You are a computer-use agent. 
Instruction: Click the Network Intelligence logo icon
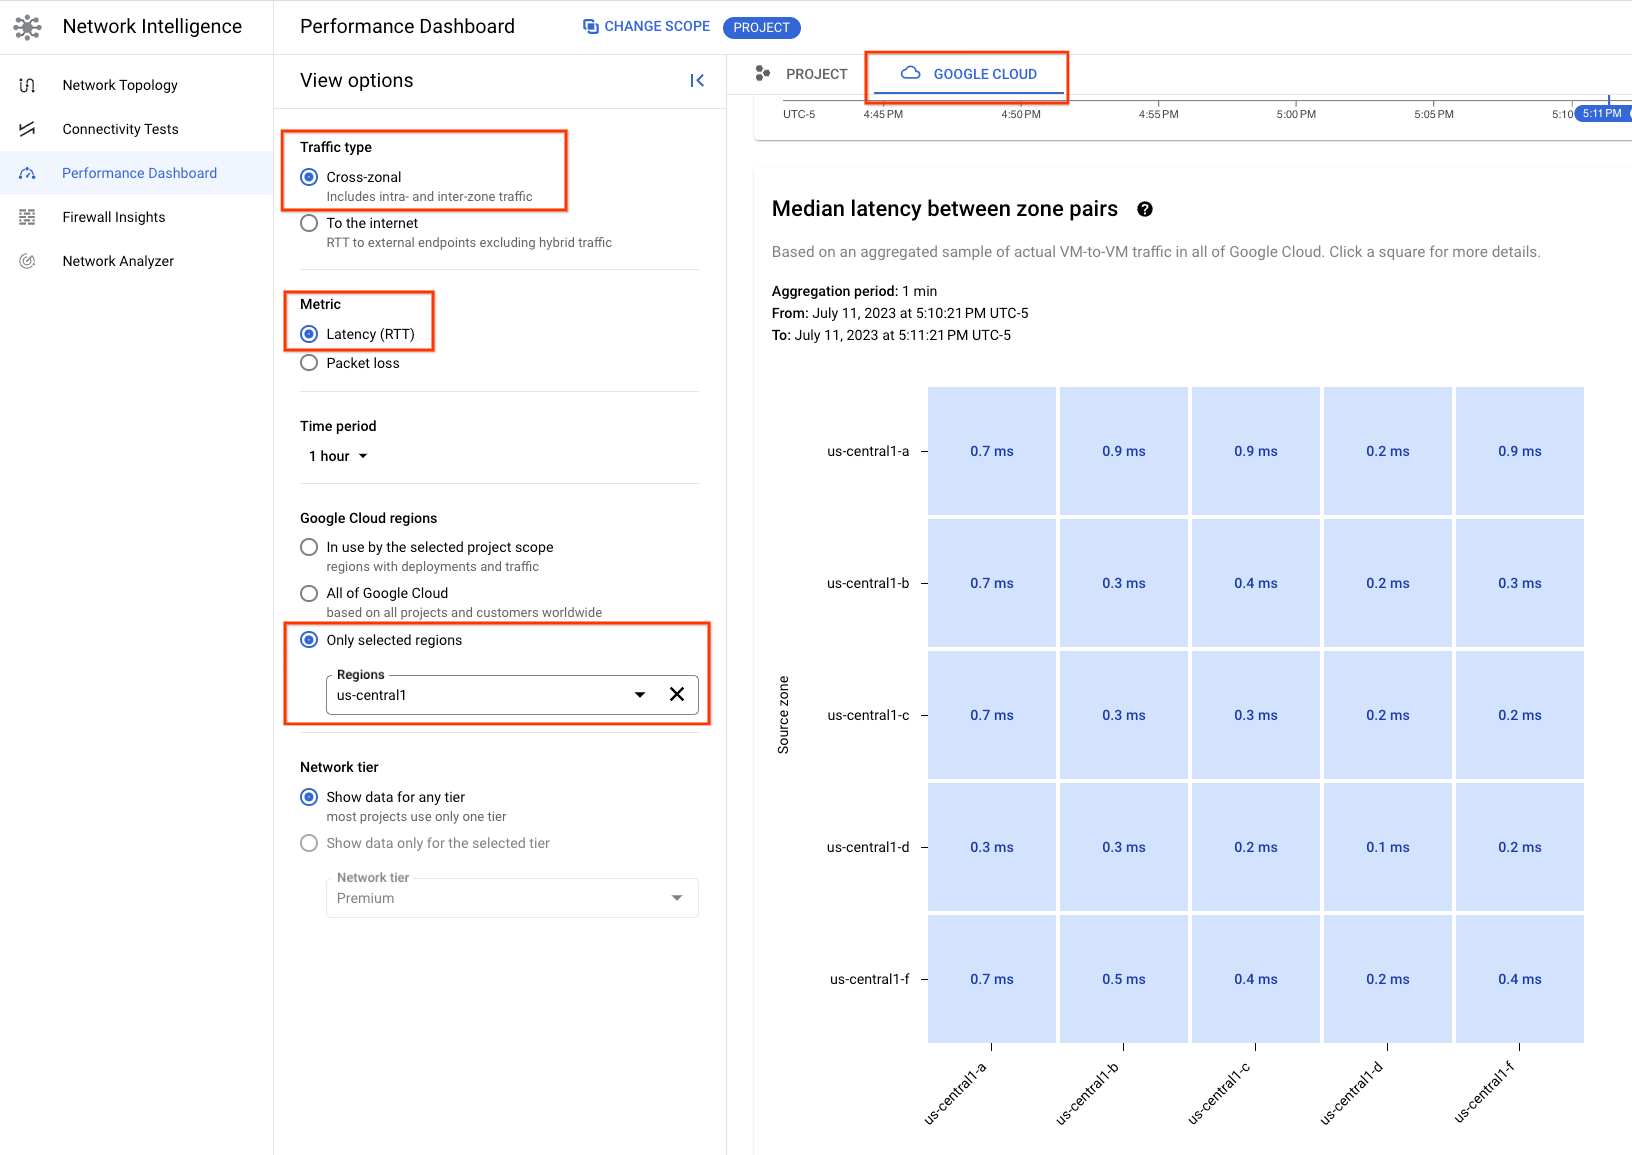[x=28, y=27]
